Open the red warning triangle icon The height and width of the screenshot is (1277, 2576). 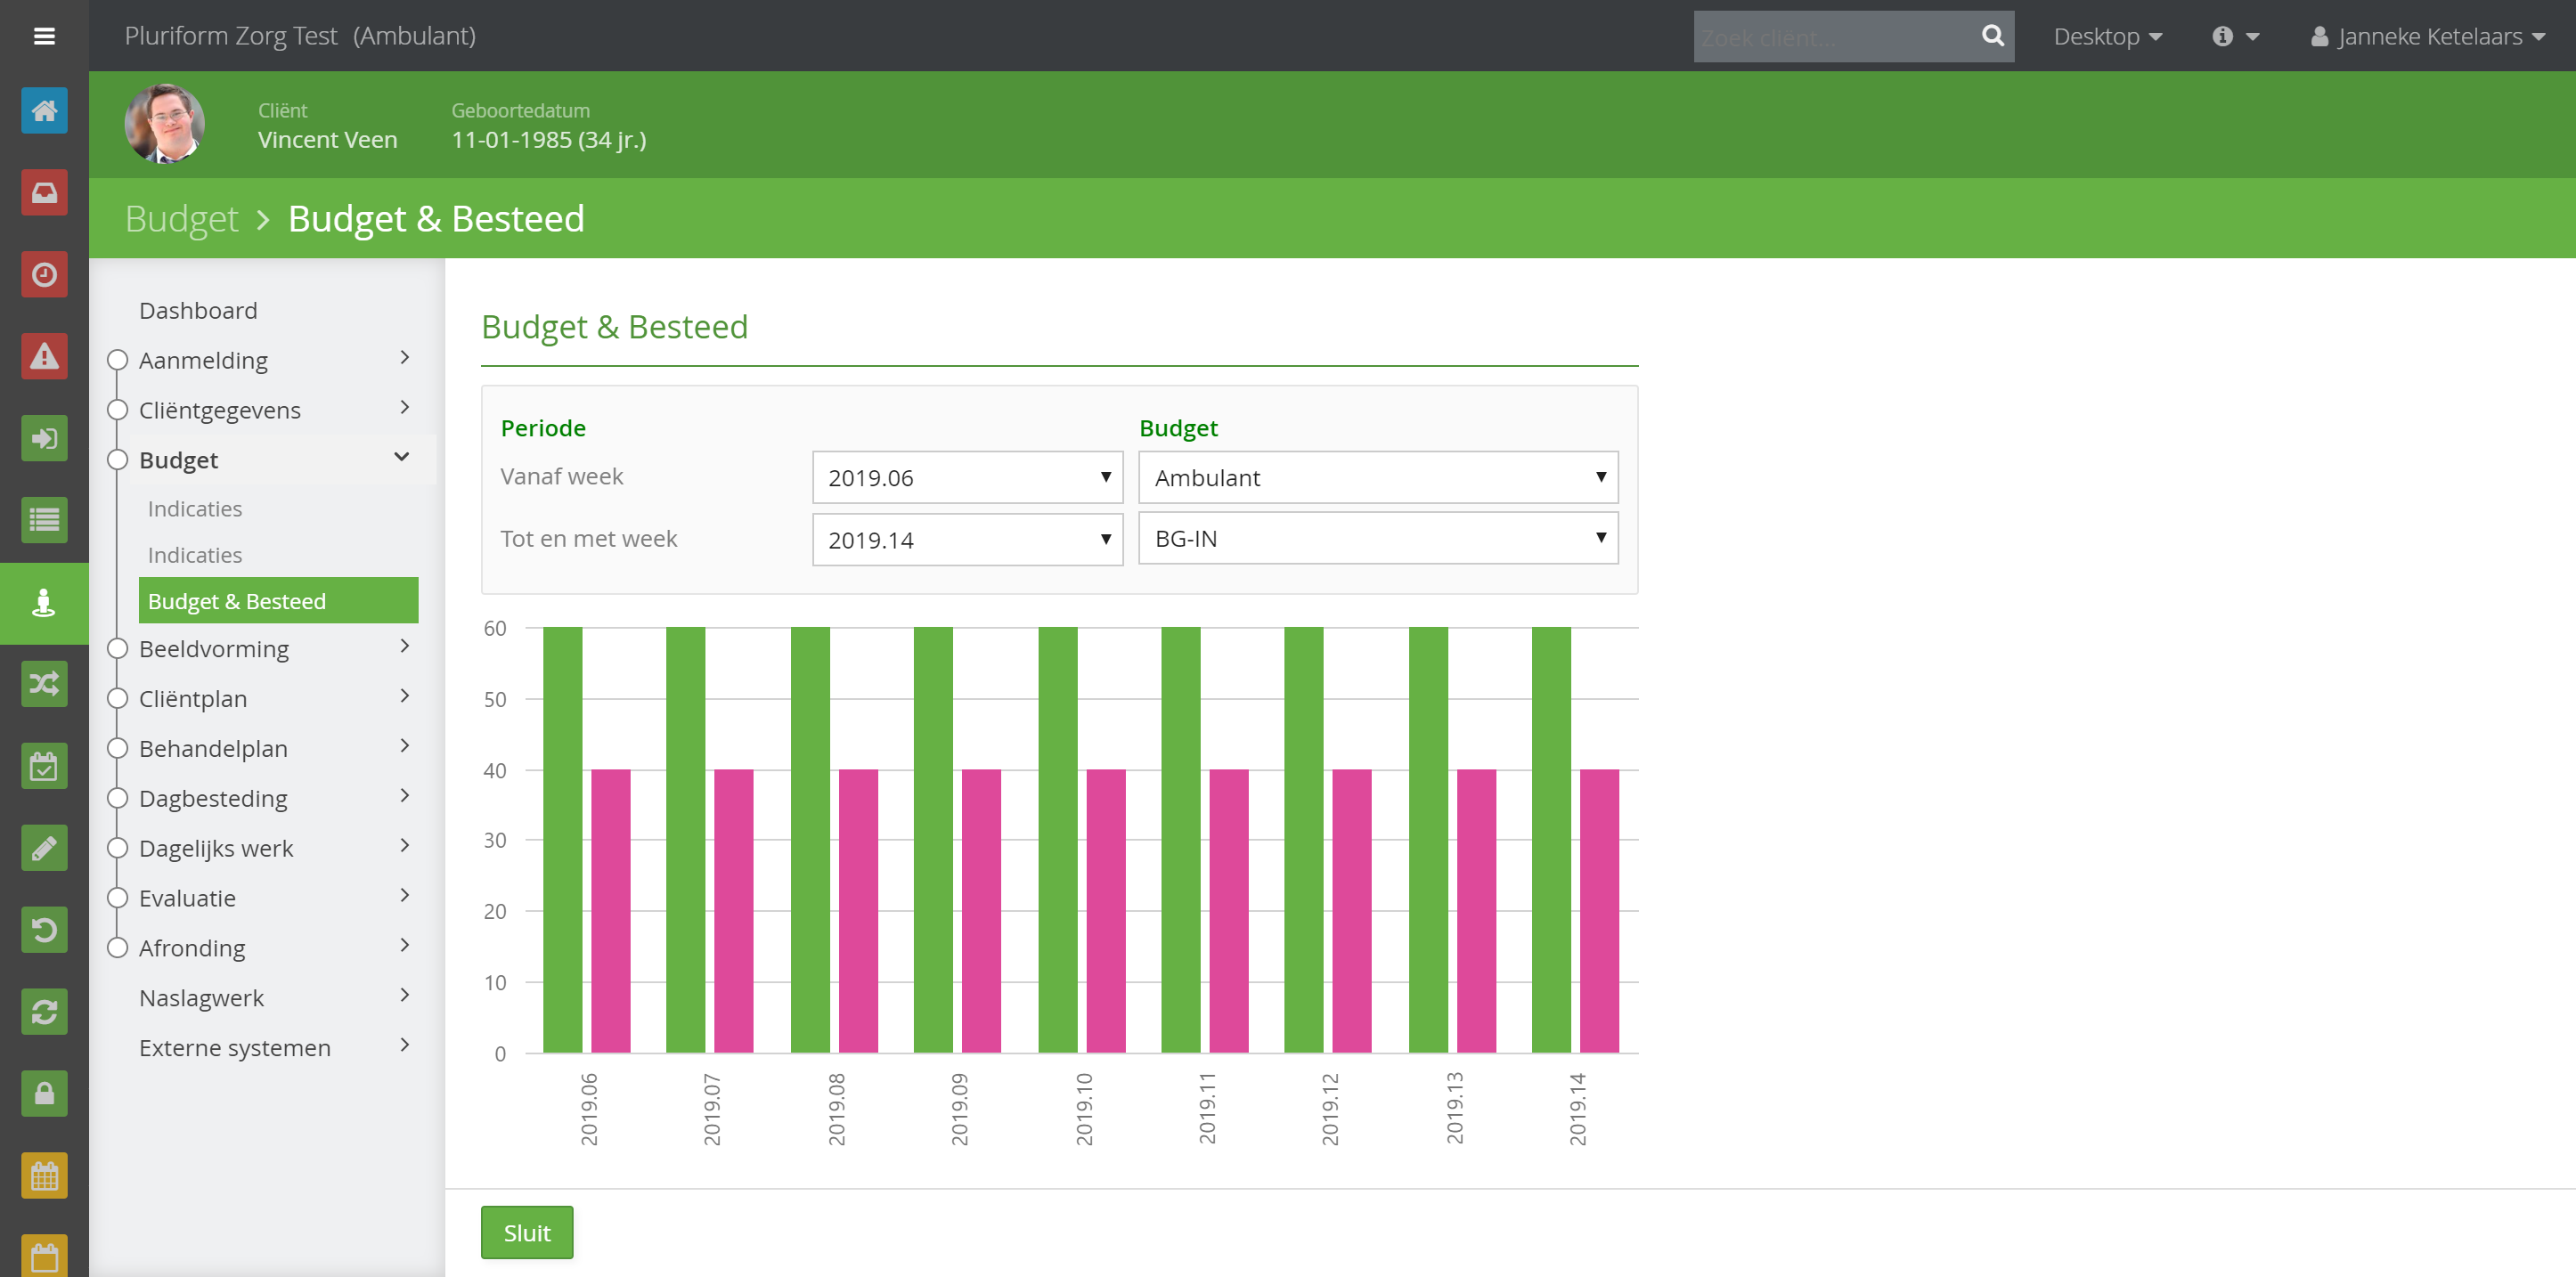tap(44, 356)
